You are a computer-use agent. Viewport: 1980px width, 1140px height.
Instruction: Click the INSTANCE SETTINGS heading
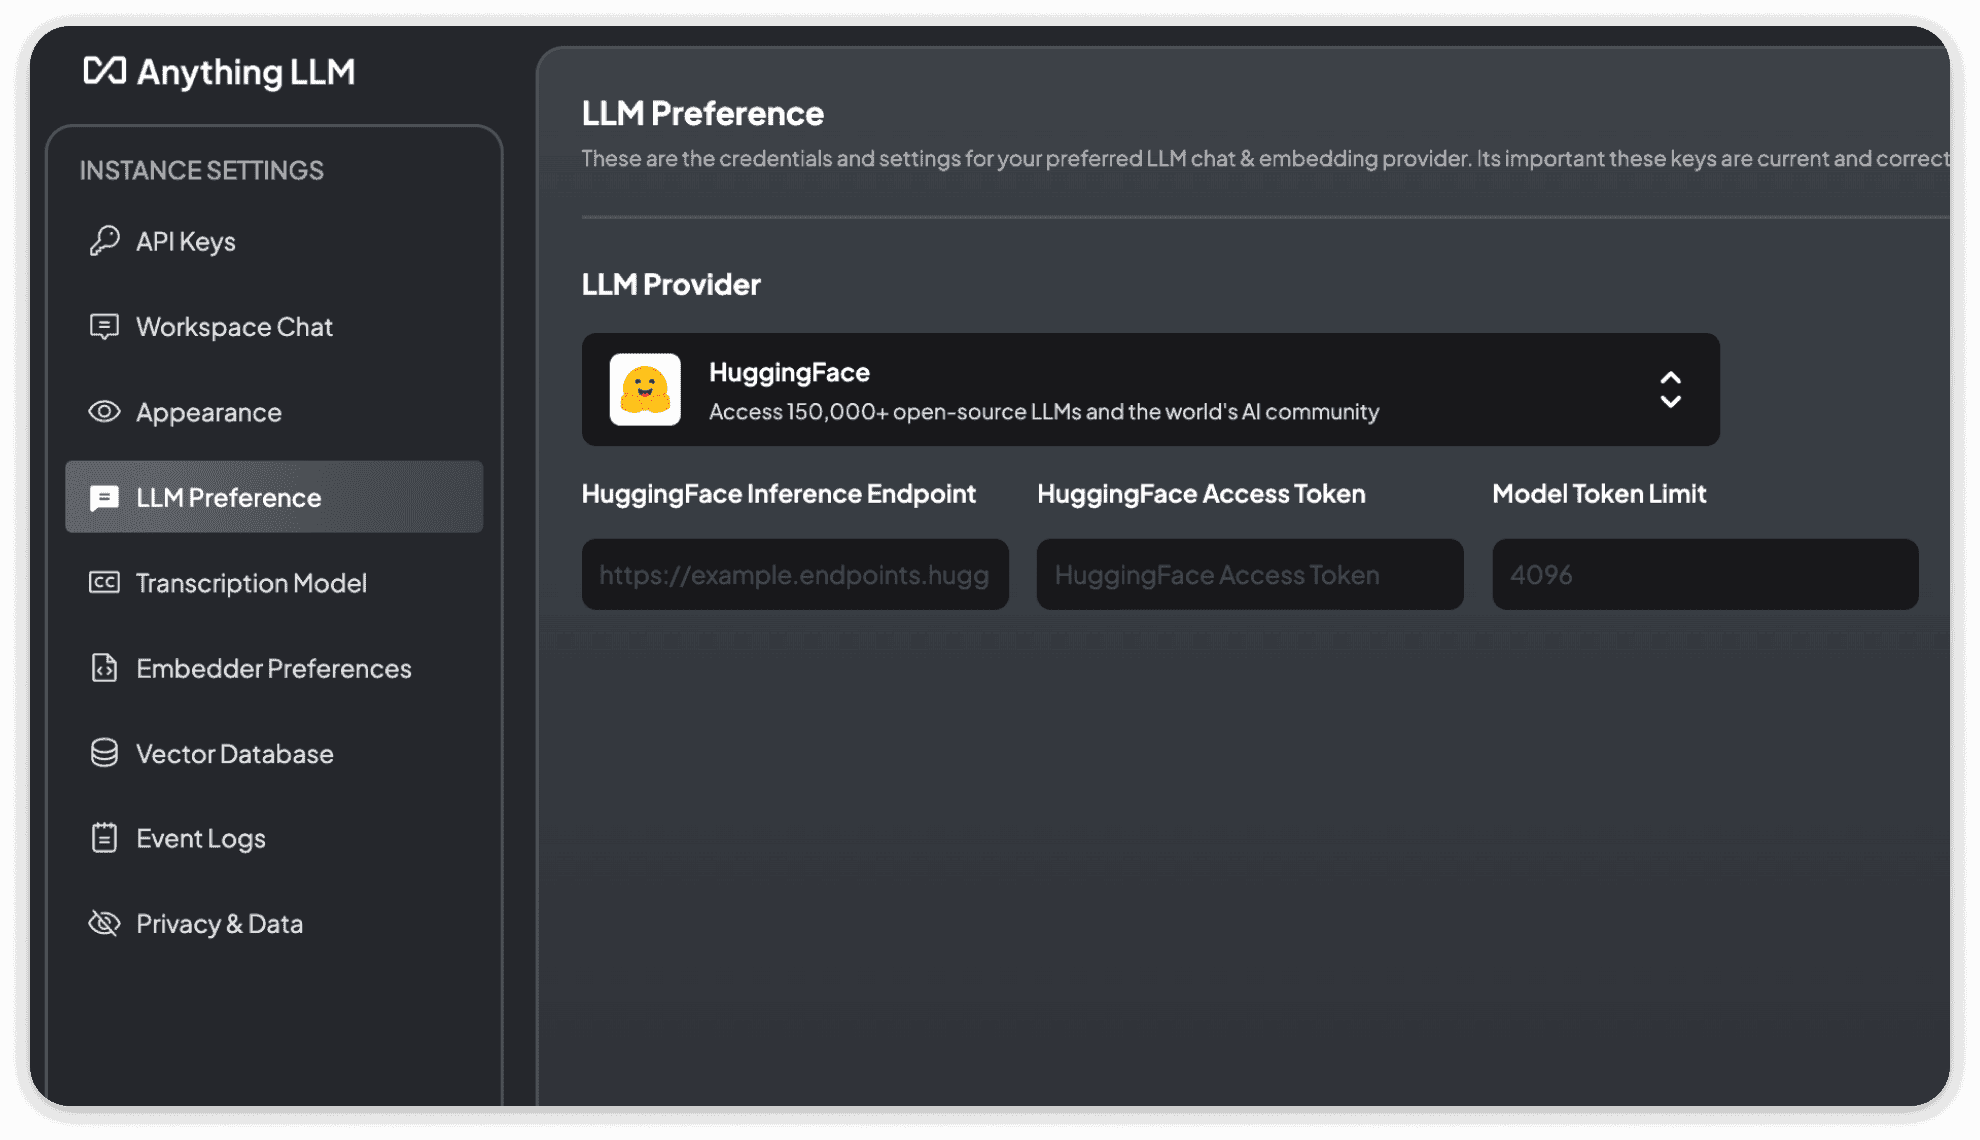(x=202, y=171)
